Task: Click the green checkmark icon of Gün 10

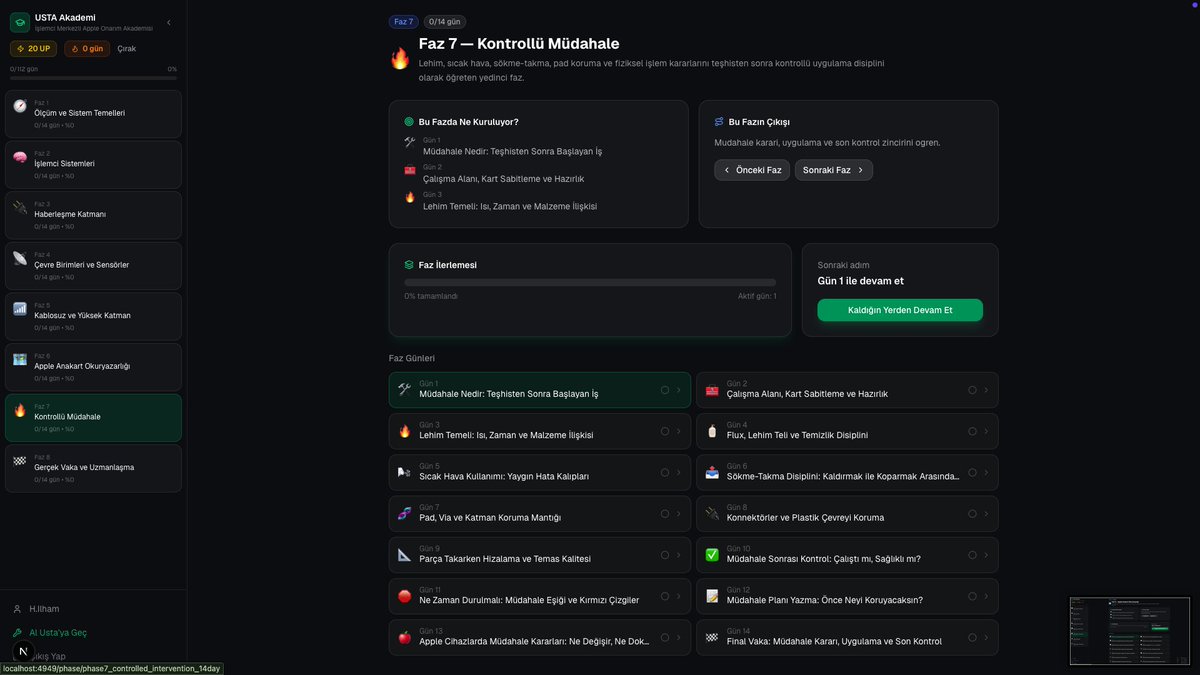Action: [x=712, y=555]
